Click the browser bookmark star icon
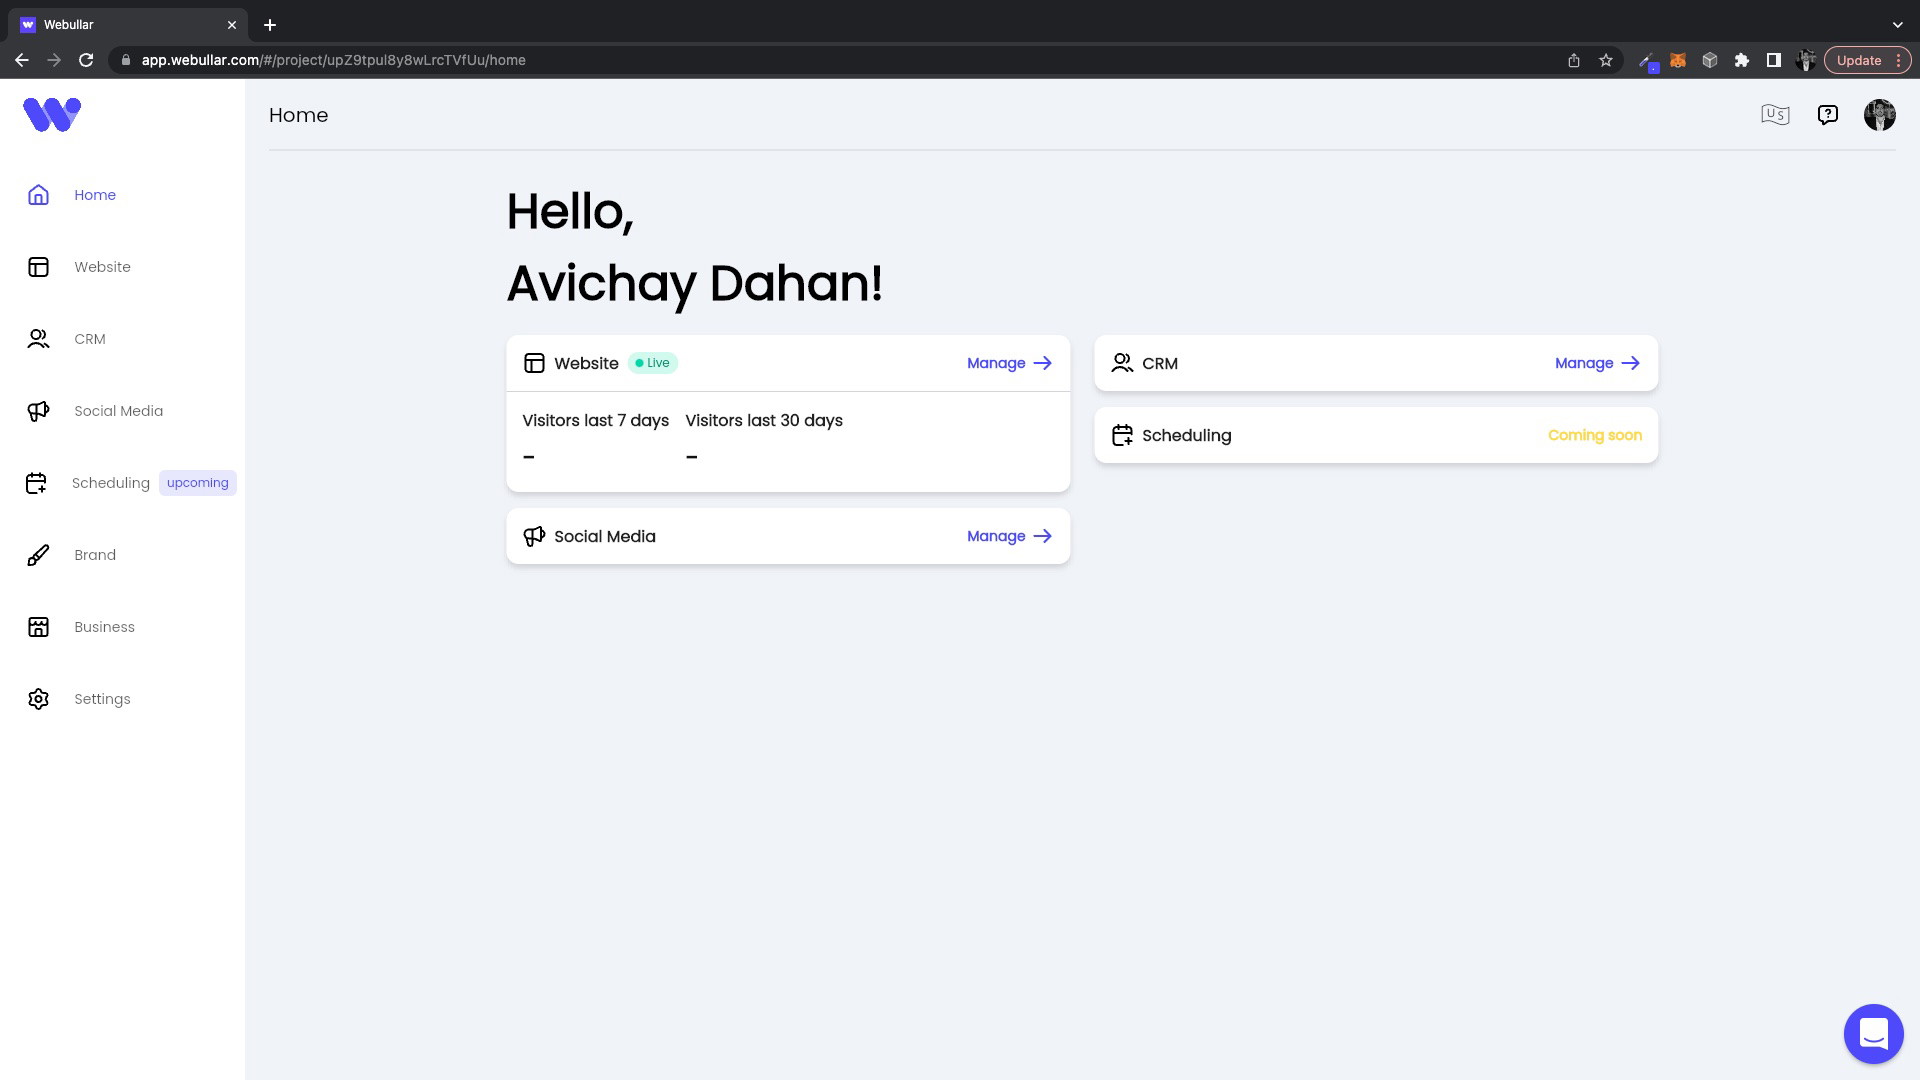1920x1080 pixels. pyautogui.click(x=1606, y=59)
